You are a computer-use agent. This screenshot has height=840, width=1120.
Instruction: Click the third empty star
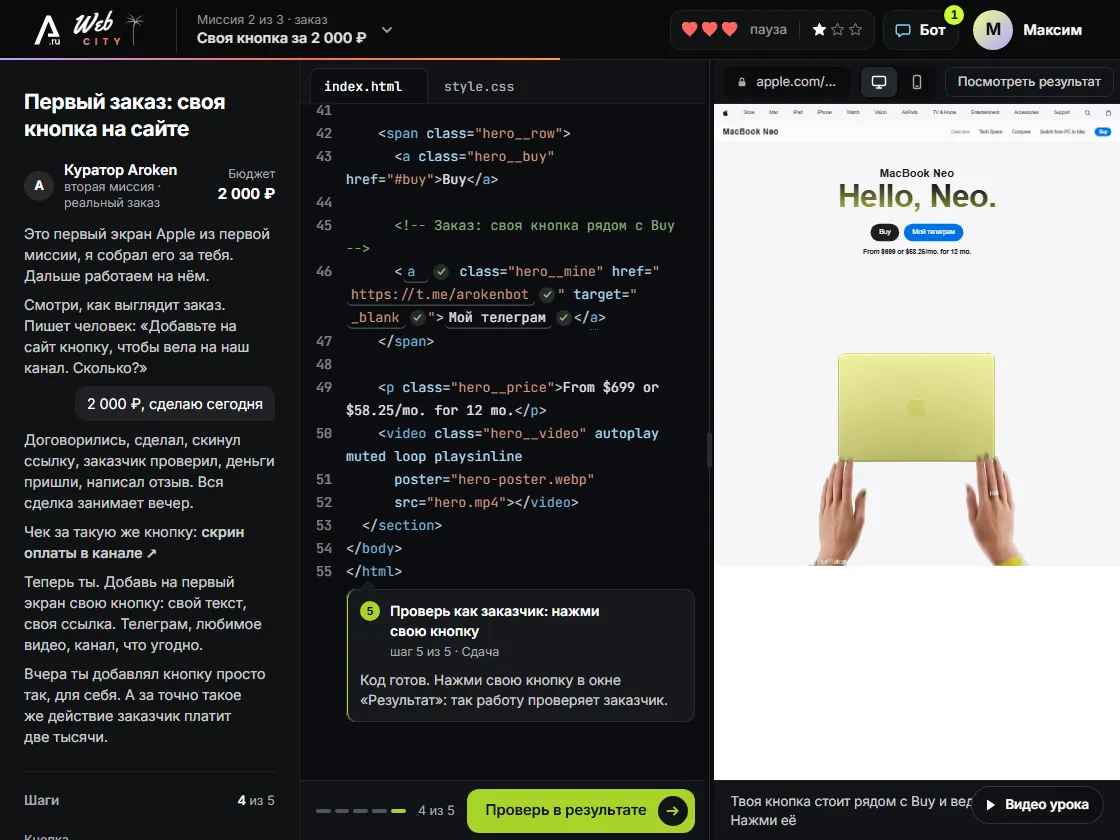pyautogui.click(x=856, y=29)
